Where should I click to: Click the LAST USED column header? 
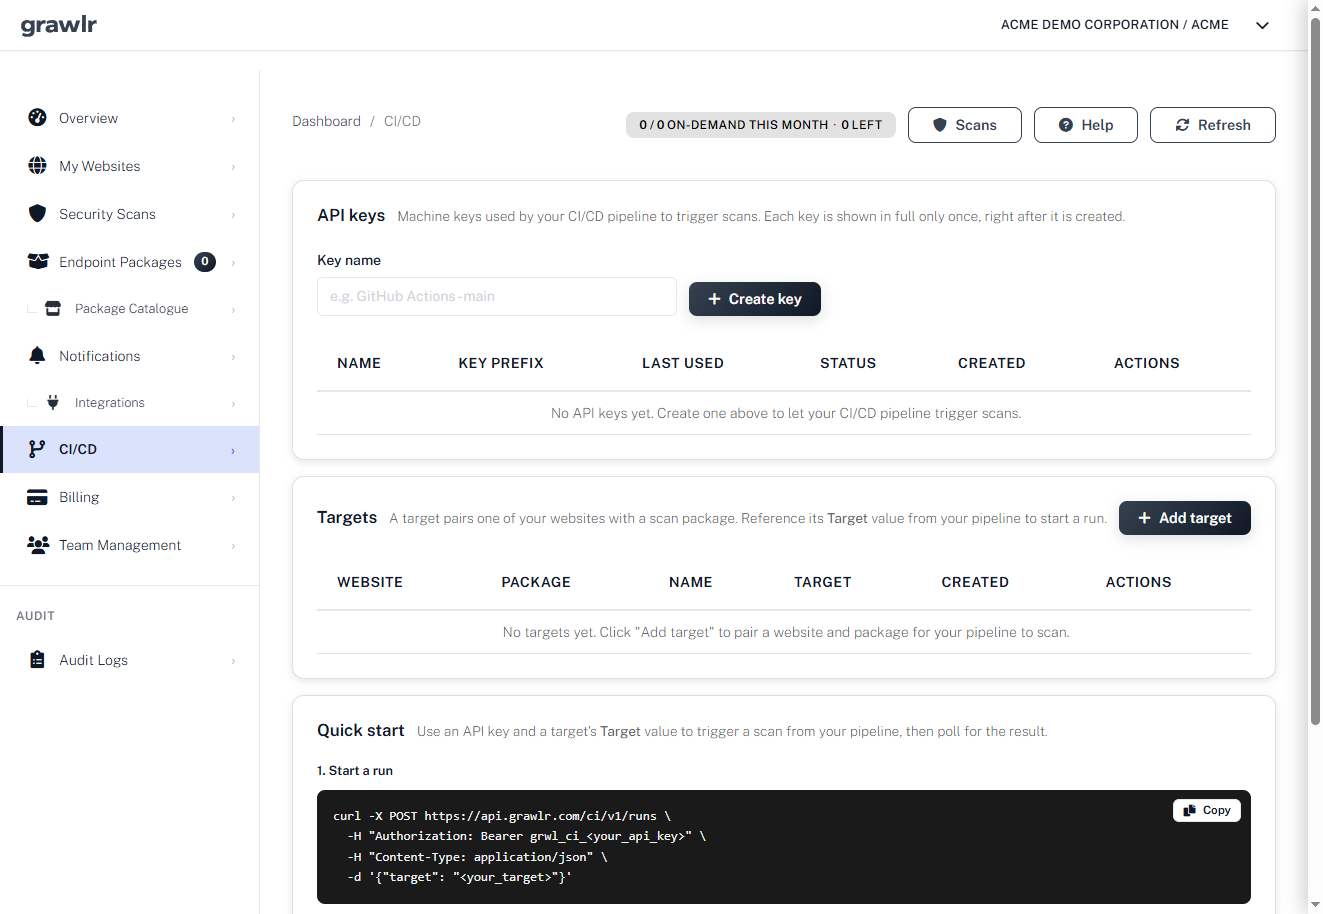(683, 363)
